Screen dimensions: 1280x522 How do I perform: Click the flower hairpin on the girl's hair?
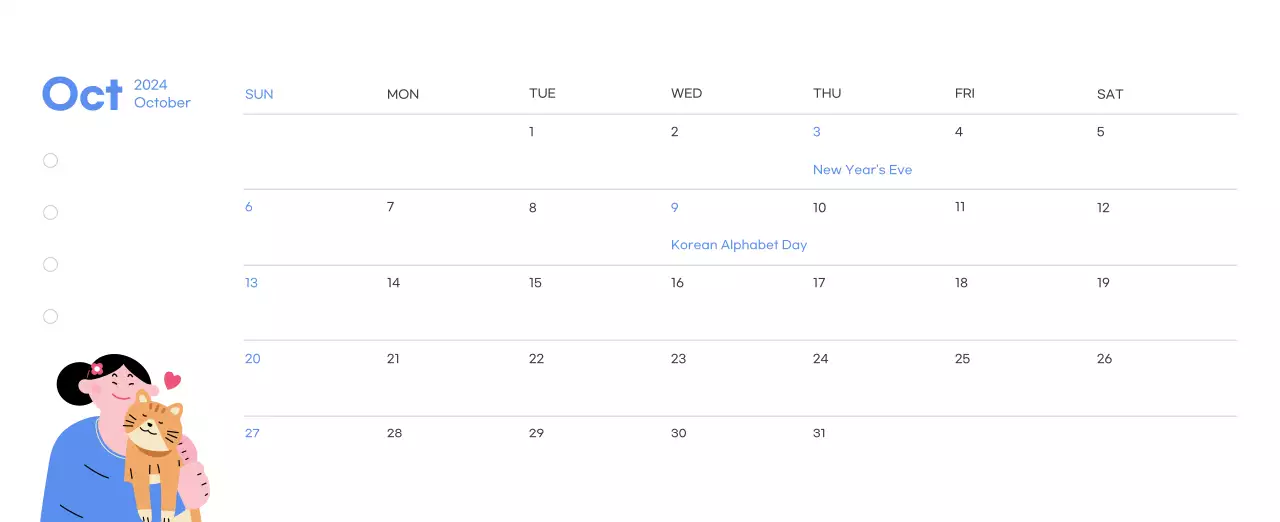97,369
